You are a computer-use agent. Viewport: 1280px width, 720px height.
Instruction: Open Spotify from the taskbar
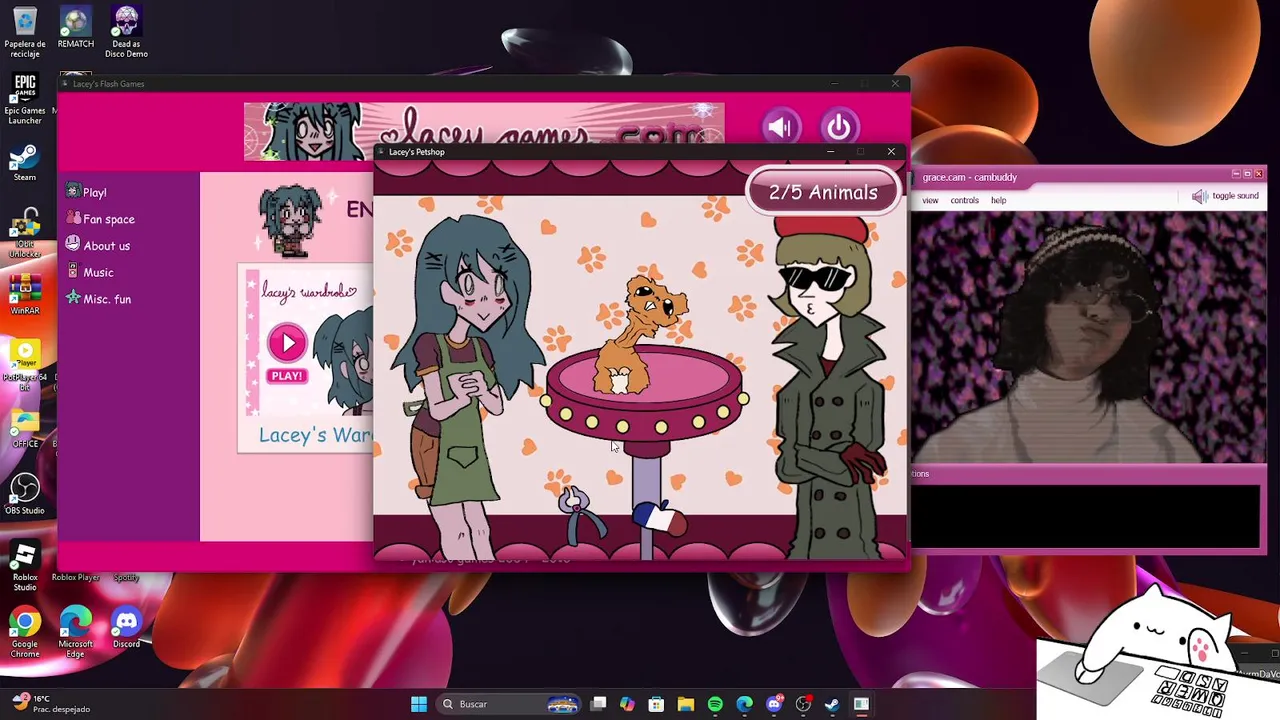(715, 704)
